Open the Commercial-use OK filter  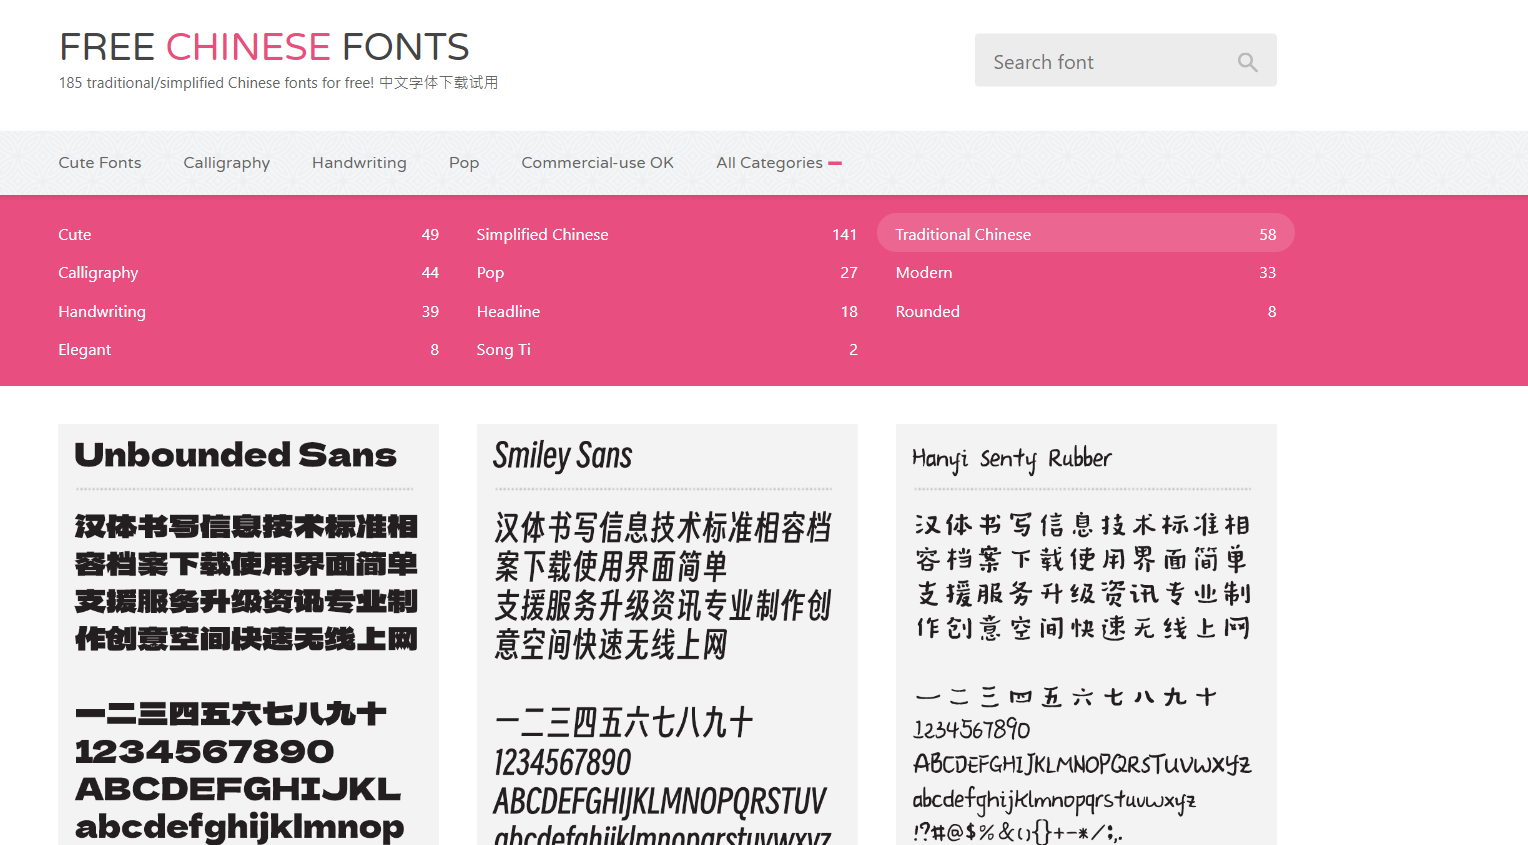point(597,162)
